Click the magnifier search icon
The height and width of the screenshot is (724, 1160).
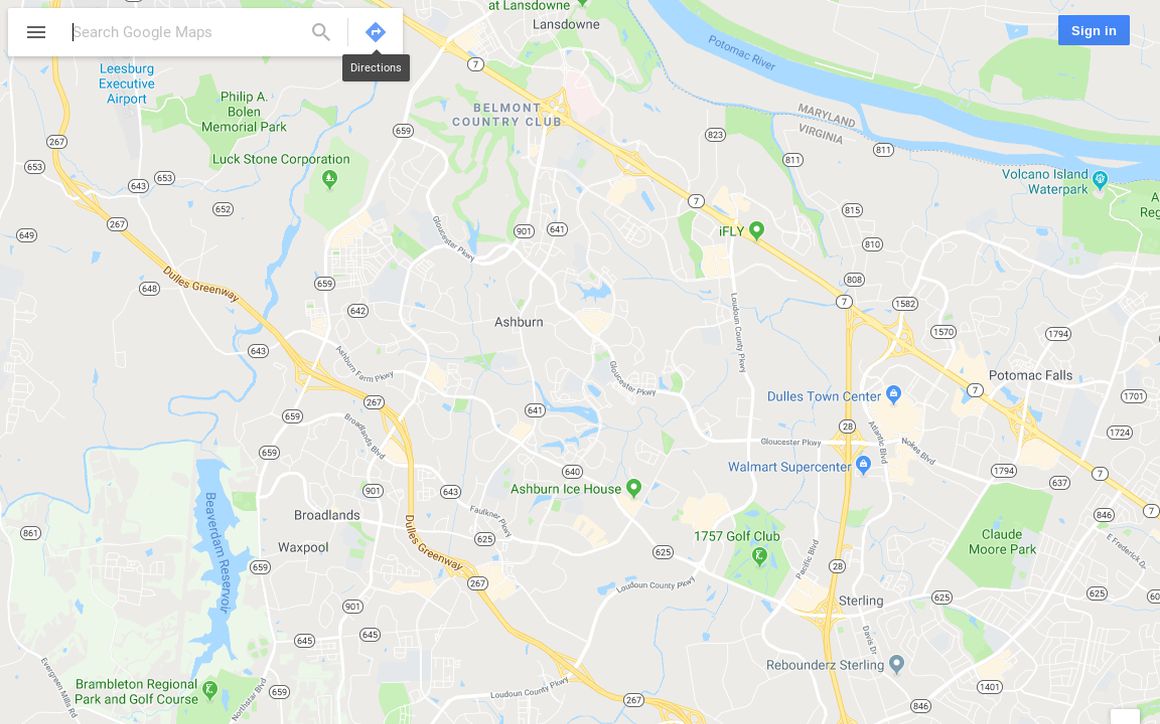pyautogui.click(x=320, y=32)
